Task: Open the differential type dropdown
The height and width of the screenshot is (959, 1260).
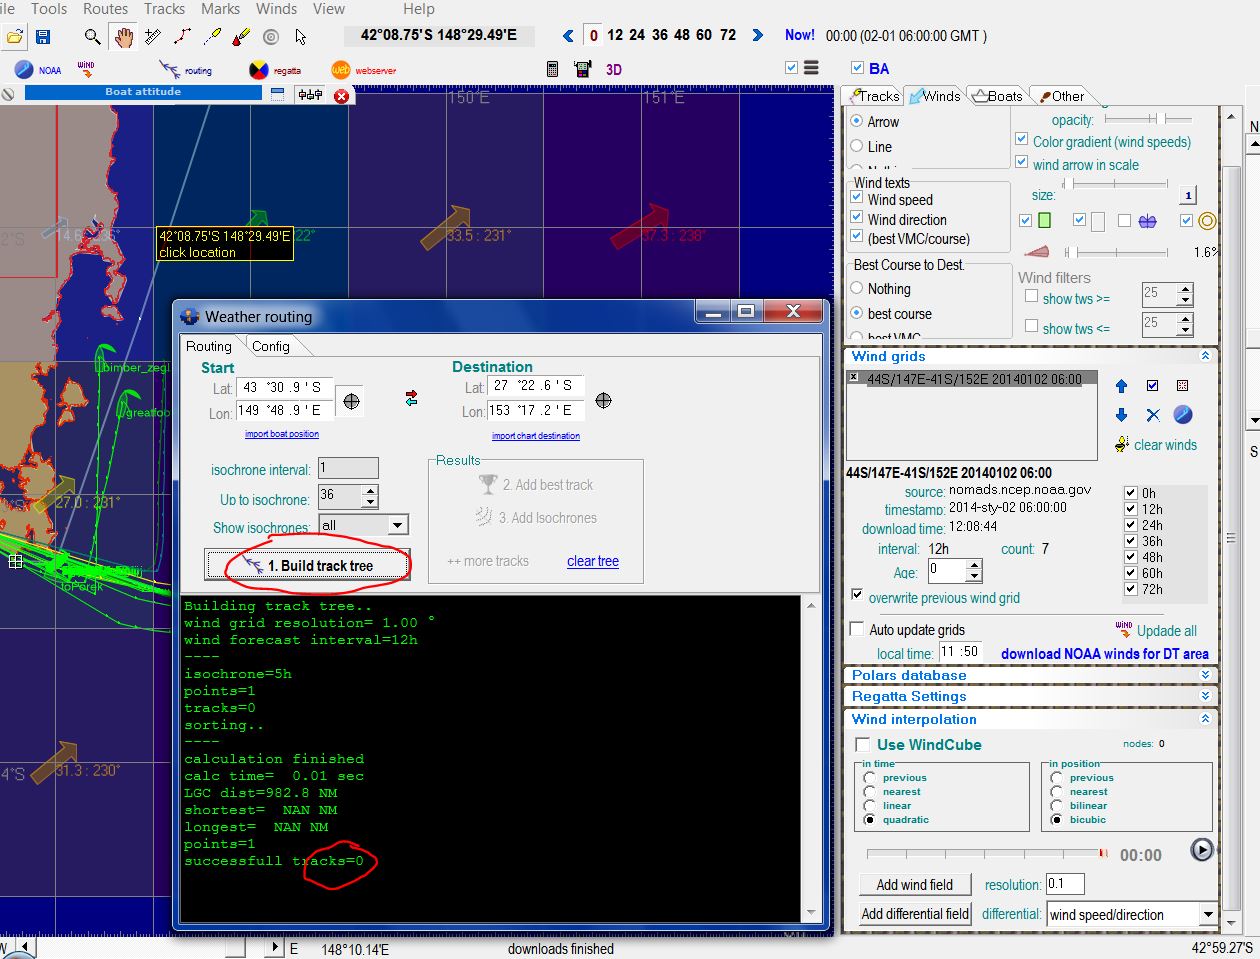Action: click(1207, 914)
